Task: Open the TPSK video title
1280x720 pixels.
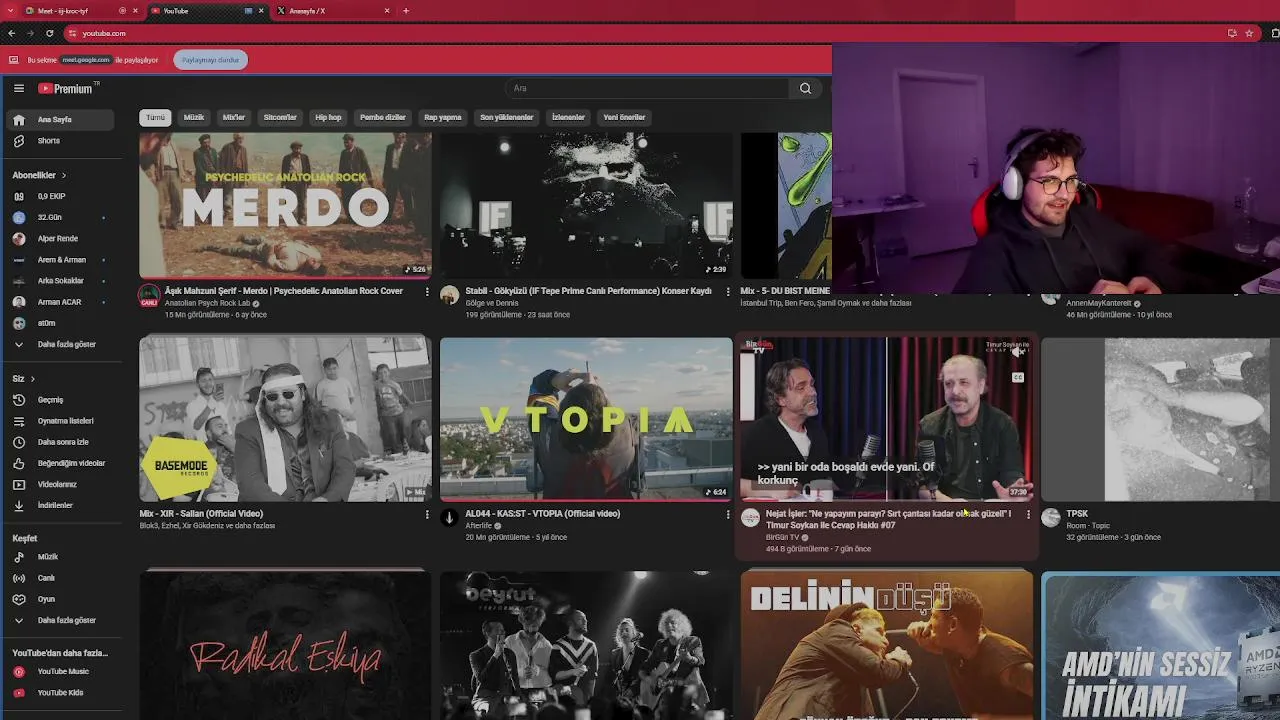Action: point(1077,514)
